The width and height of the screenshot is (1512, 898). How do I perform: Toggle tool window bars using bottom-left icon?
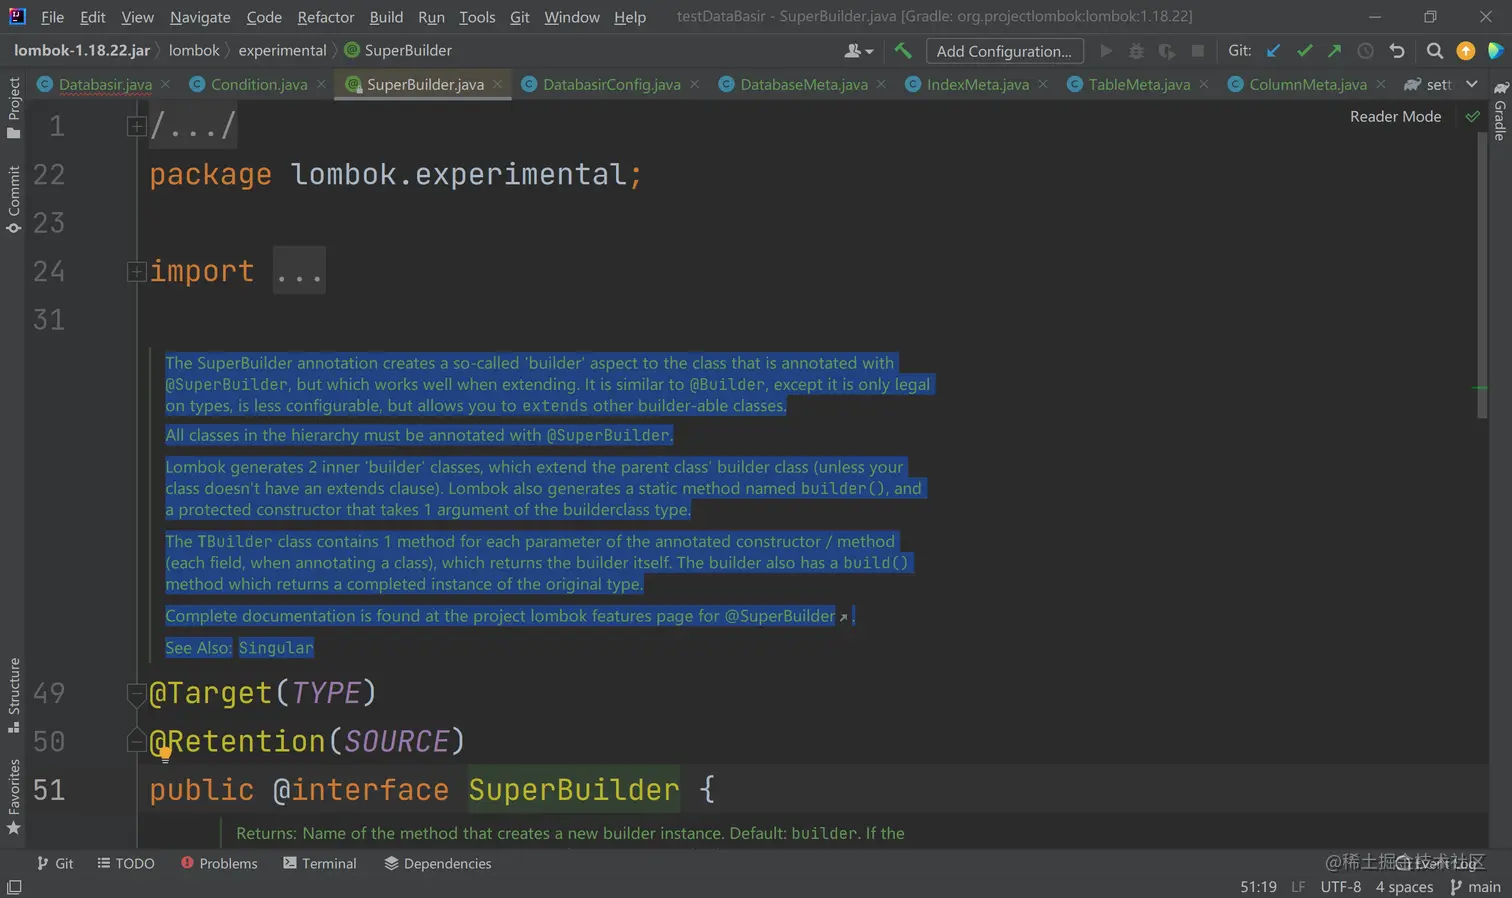point(14,887)
